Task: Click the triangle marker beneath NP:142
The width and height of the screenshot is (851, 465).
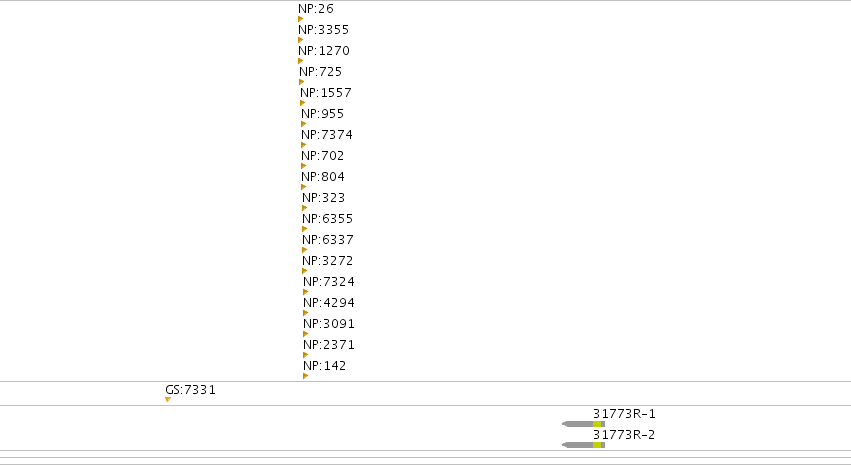Action: point(306,376)
